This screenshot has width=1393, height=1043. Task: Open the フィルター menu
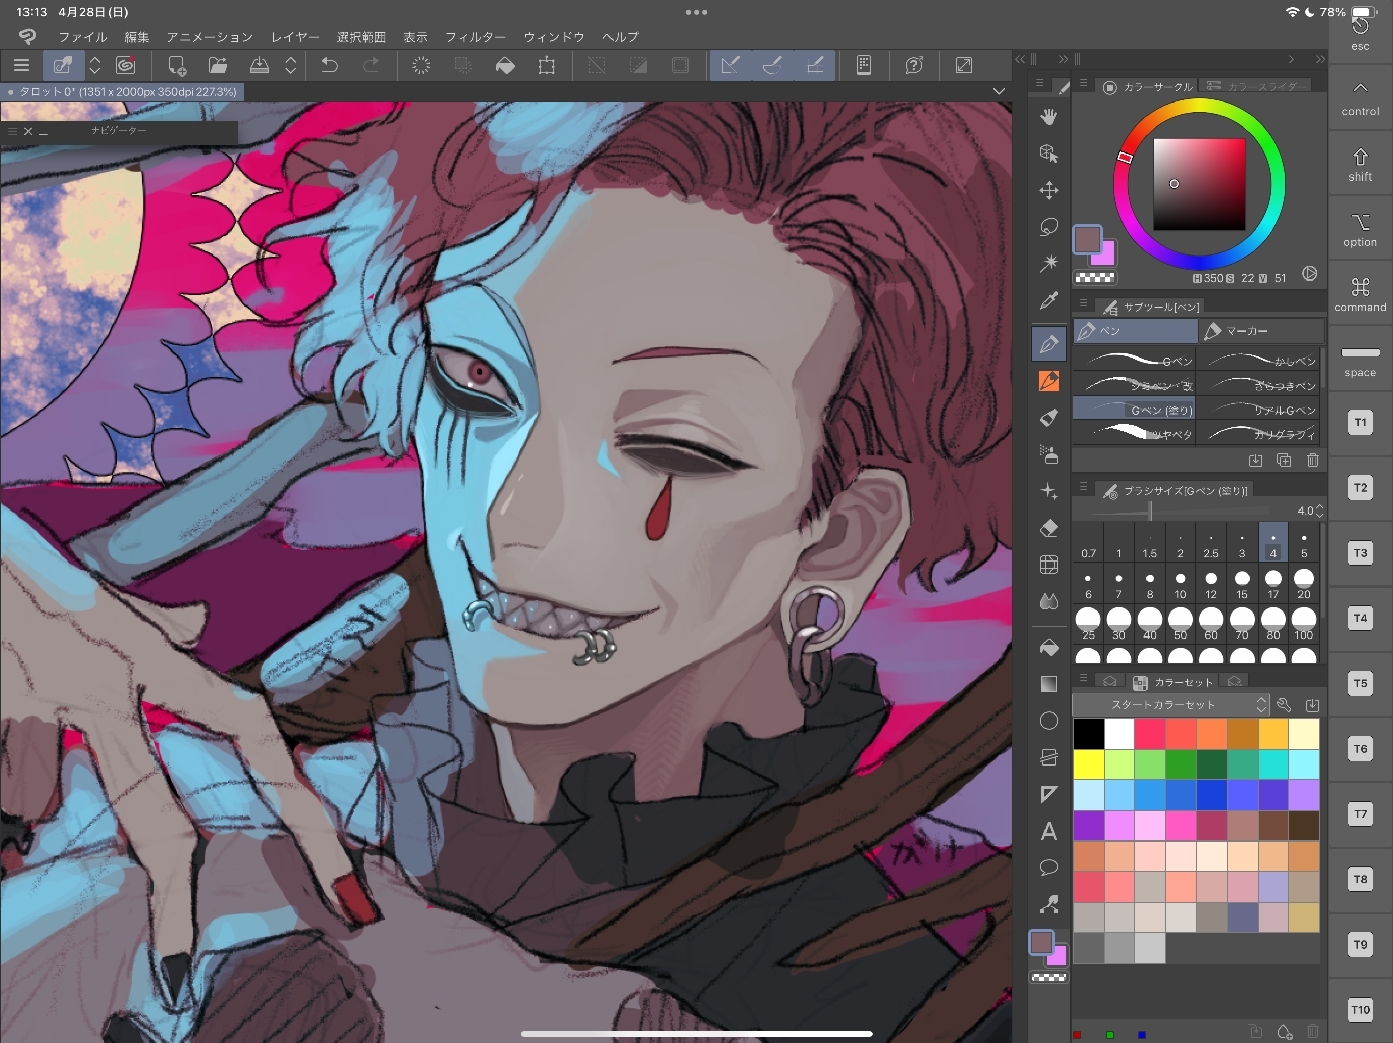coord(475,37)
